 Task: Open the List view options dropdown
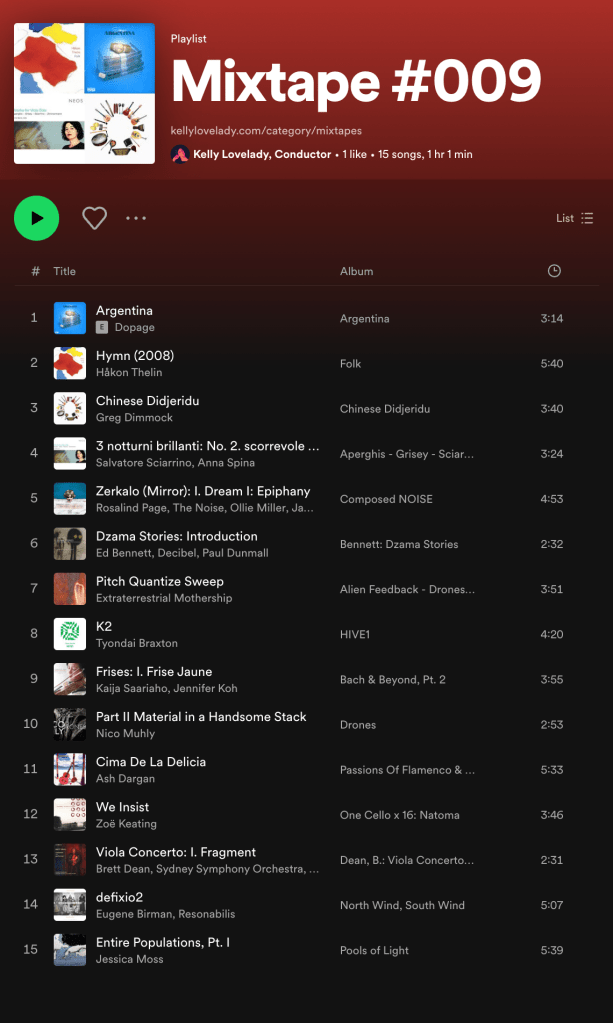(575, 218)
